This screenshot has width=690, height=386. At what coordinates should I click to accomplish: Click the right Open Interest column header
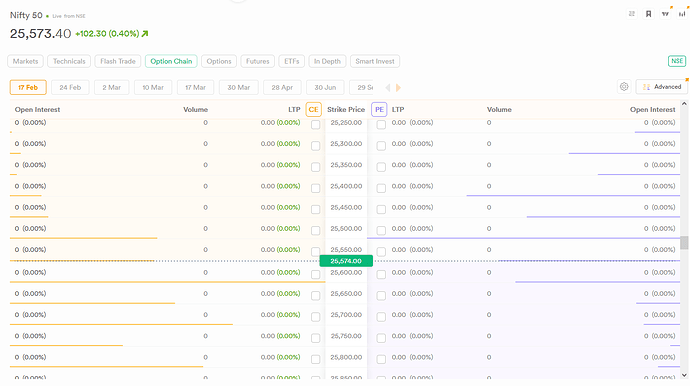click(653, 110)
